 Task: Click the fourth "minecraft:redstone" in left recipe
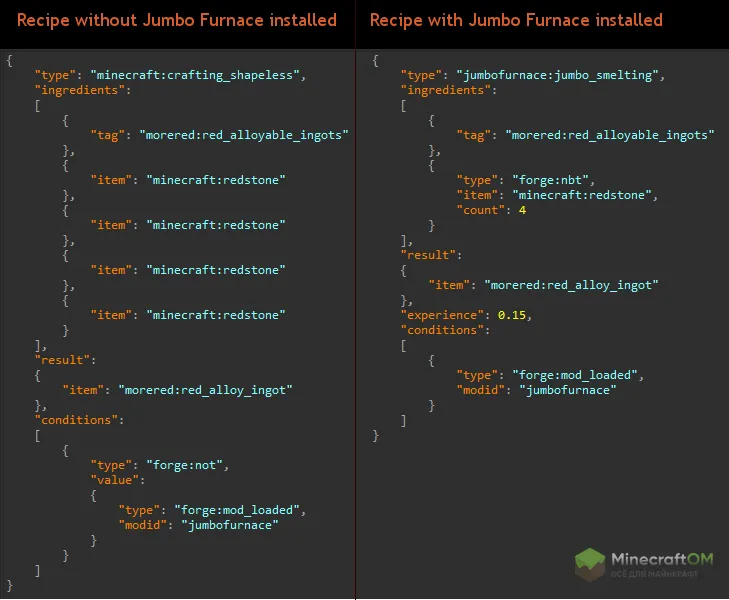216,315
